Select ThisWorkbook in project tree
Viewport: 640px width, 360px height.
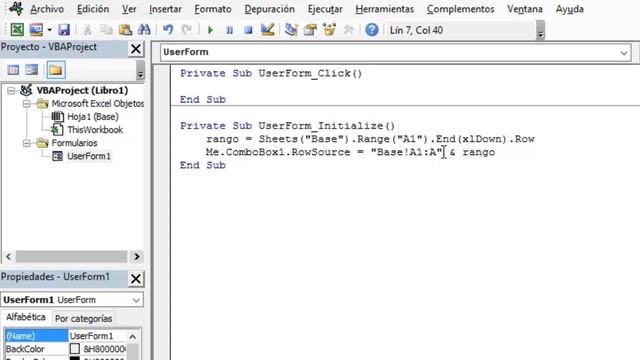95,129
